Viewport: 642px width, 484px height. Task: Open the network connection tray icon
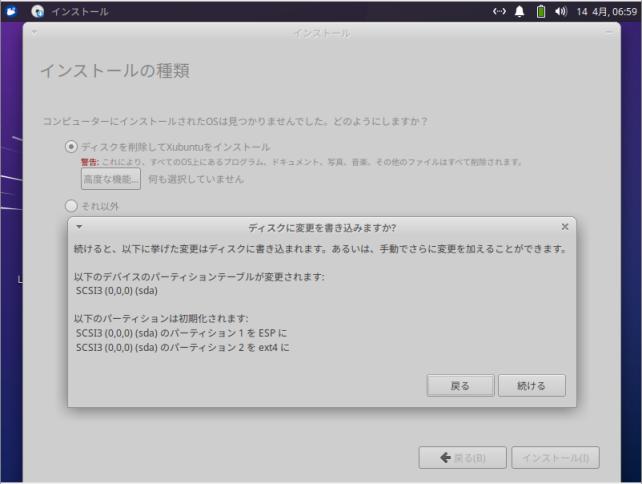coord(499,11)
